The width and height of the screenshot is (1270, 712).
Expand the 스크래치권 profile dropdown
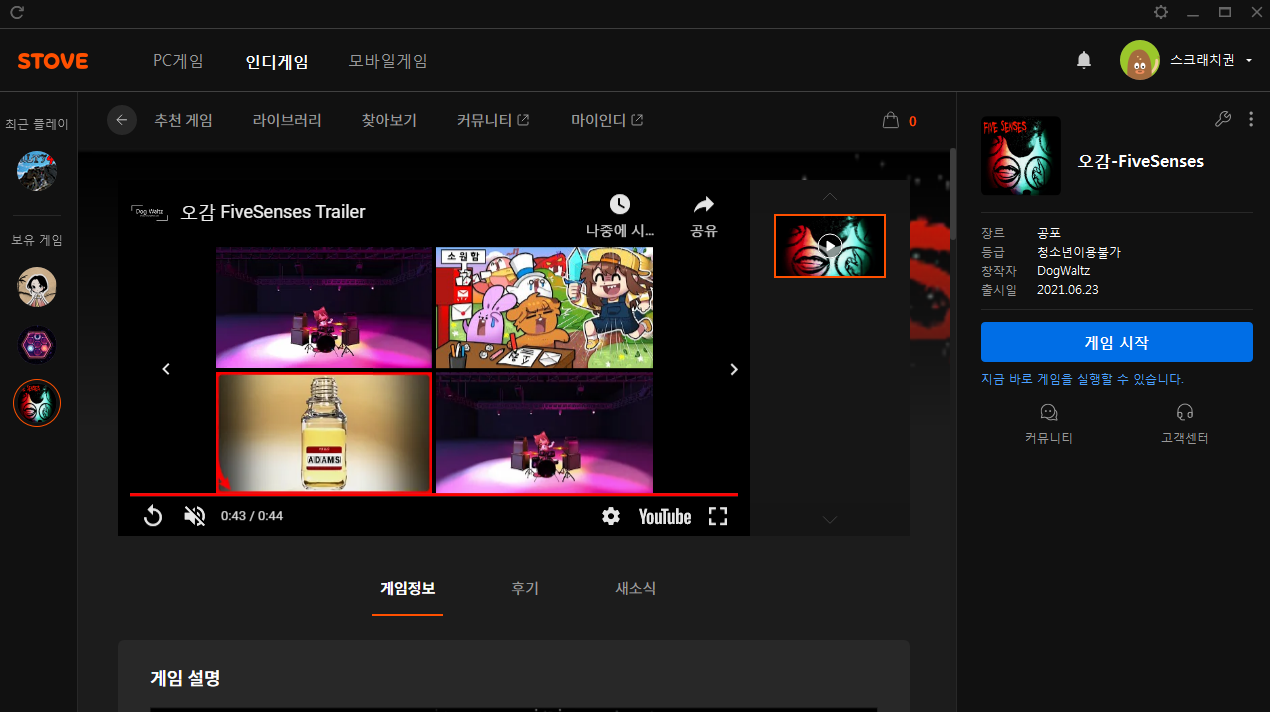[x=1249, y=61]
